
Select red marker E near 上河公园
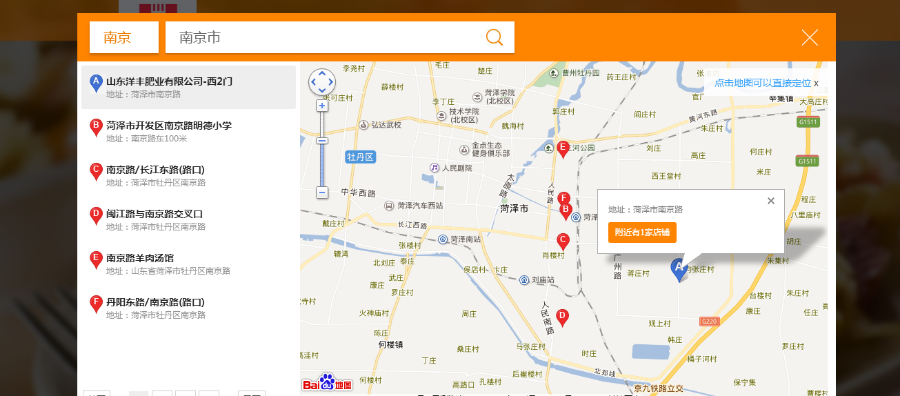coord(563,149)
